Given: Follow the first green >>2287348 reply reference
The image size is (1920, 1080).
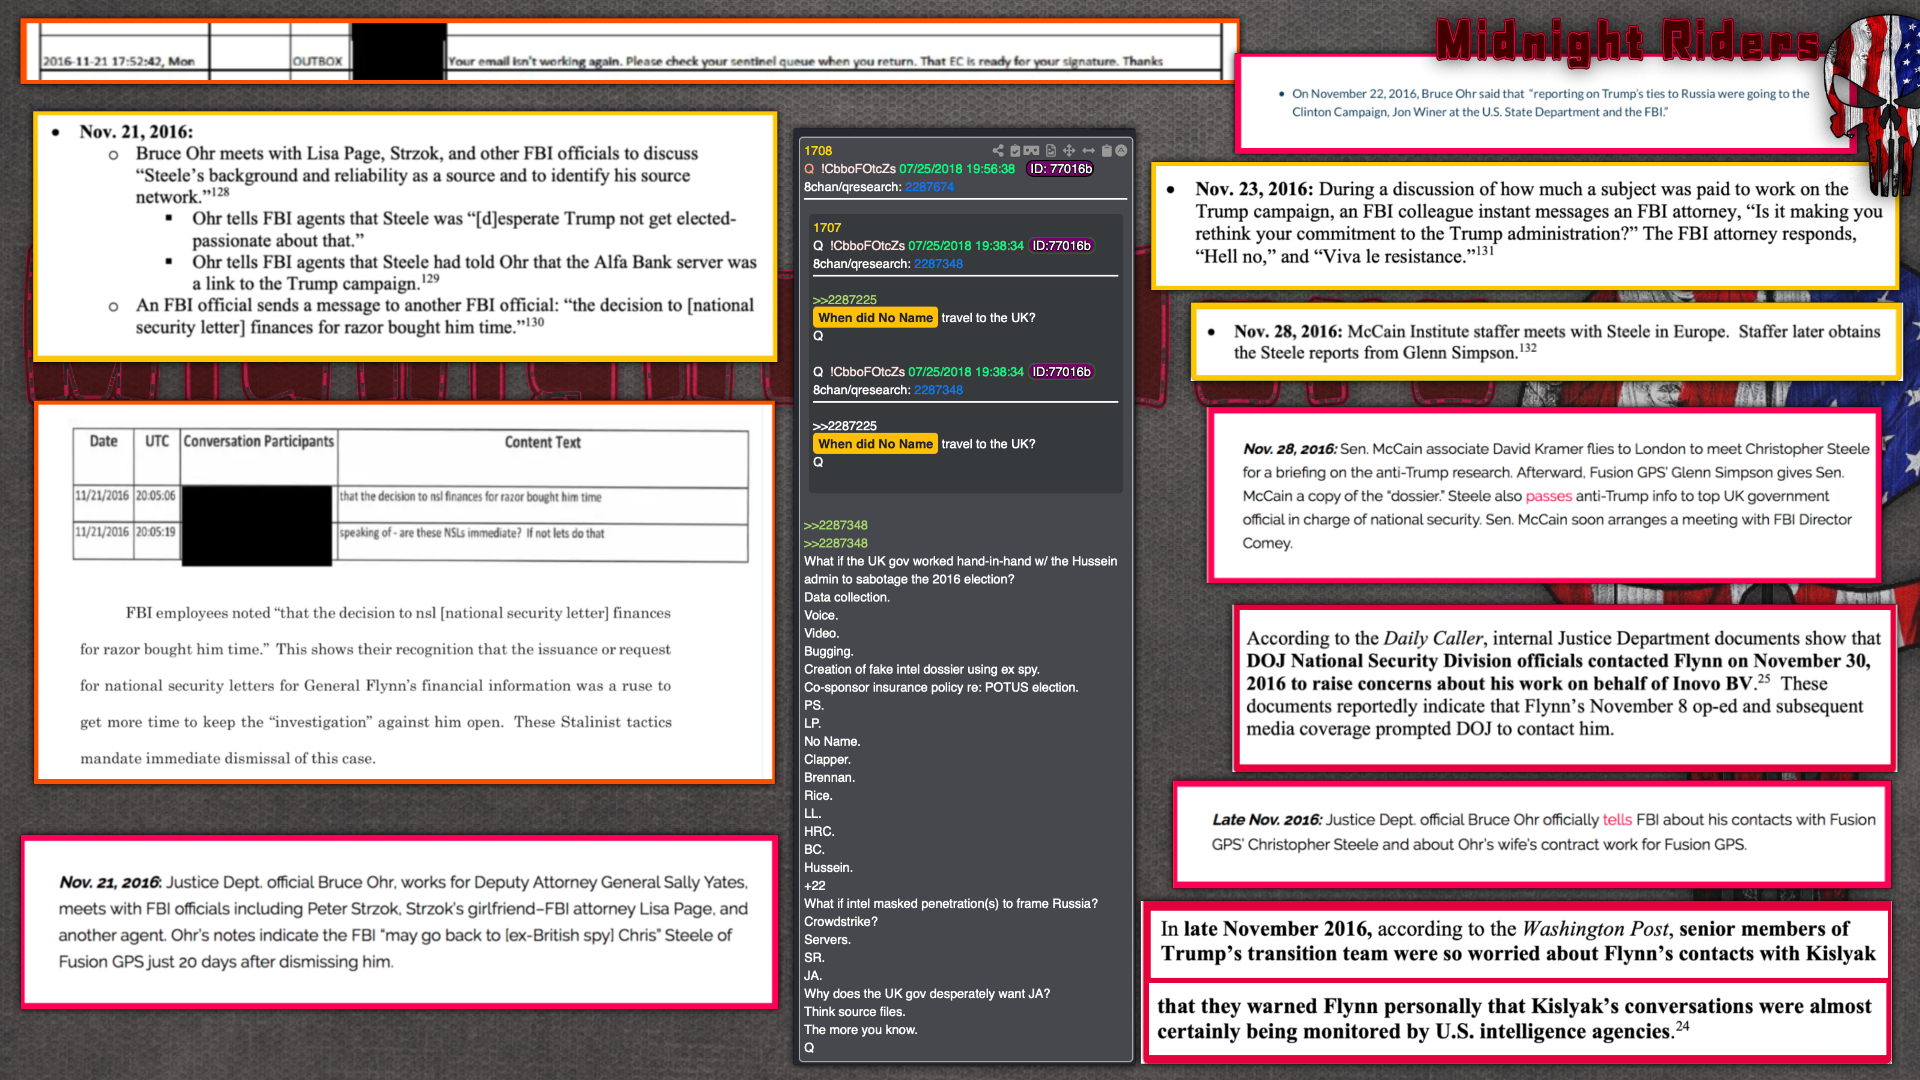Looking at the screenshot, I should [836, 525].
